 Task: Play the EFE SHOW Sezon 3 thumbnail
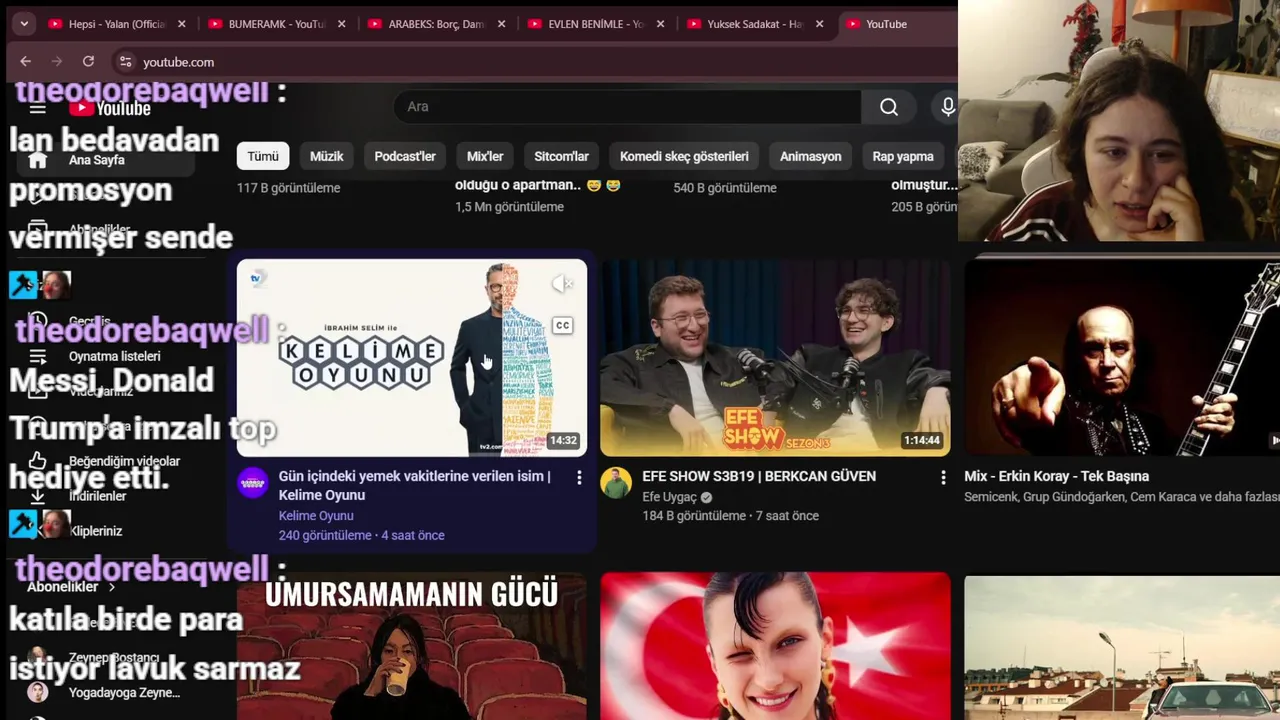point(775,358)
